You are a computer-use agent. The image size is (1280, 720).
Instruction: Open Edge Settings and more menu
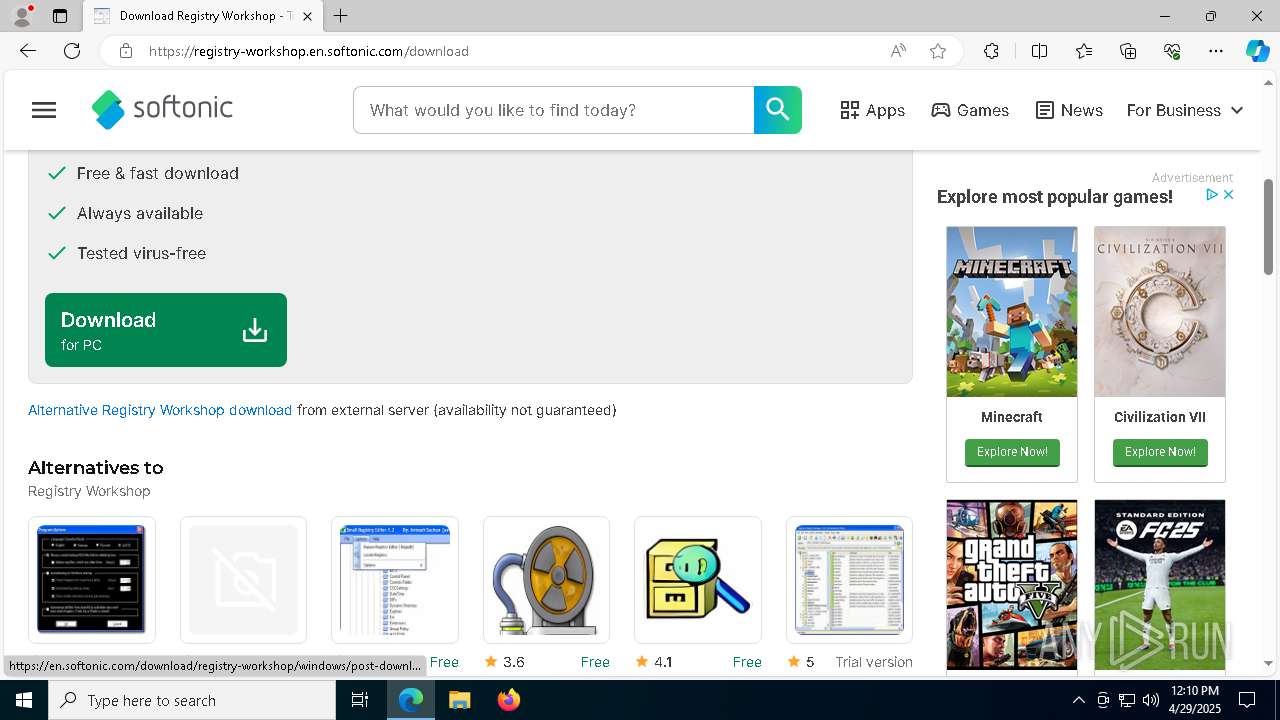[x=1216, y=51]
